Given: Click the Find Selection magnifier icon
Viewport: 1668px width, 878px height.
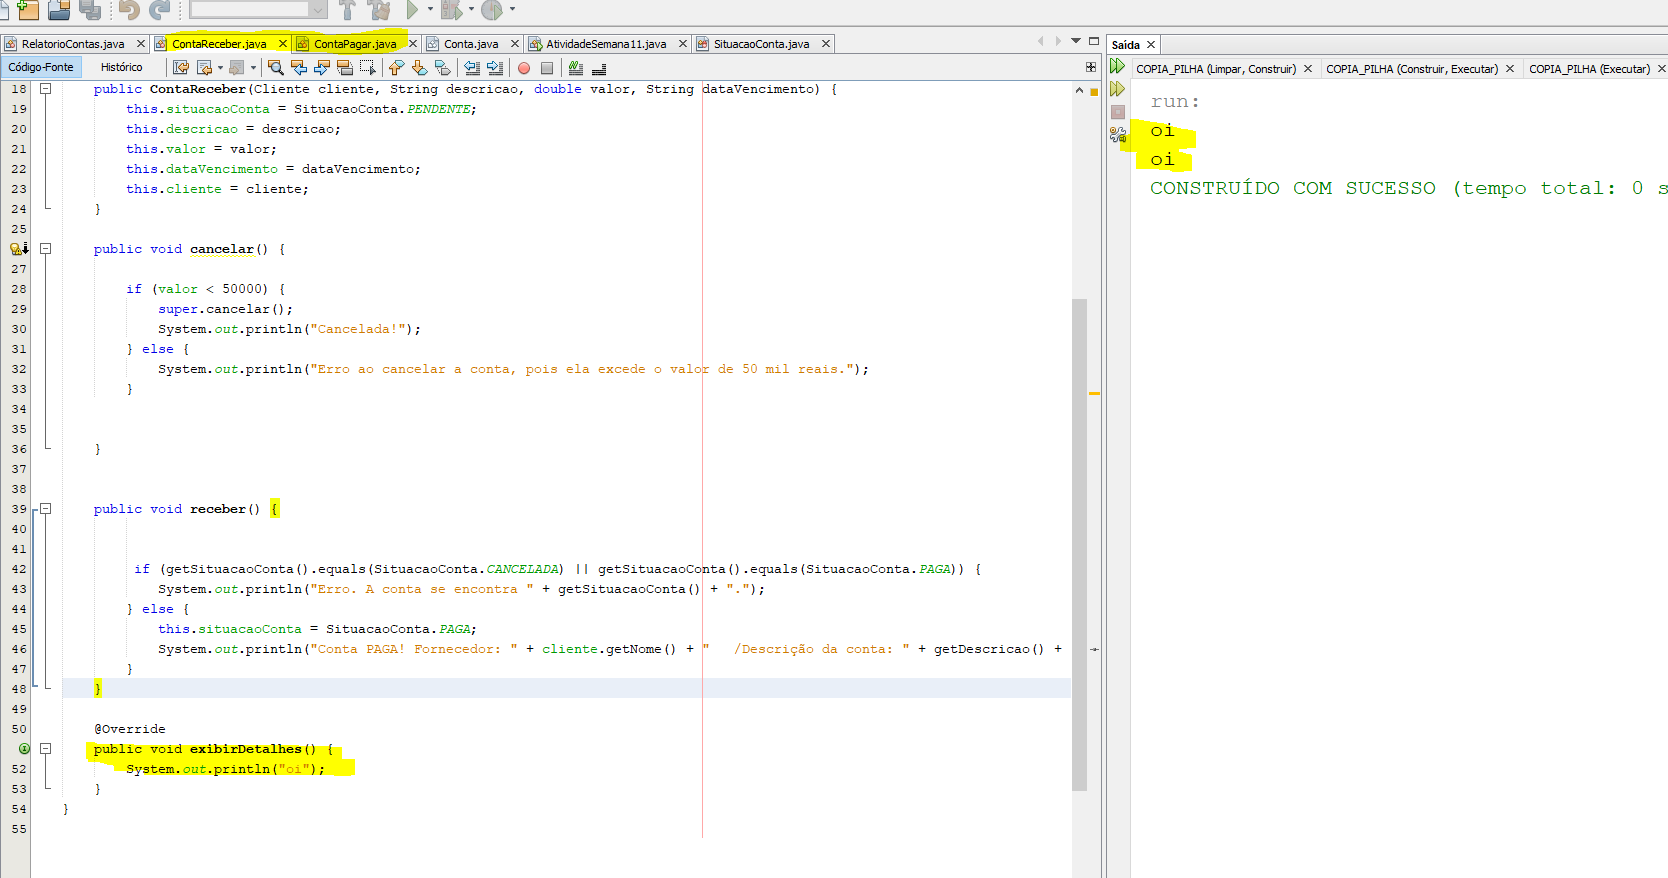Looking at the screenshot, I should [276, 68].
